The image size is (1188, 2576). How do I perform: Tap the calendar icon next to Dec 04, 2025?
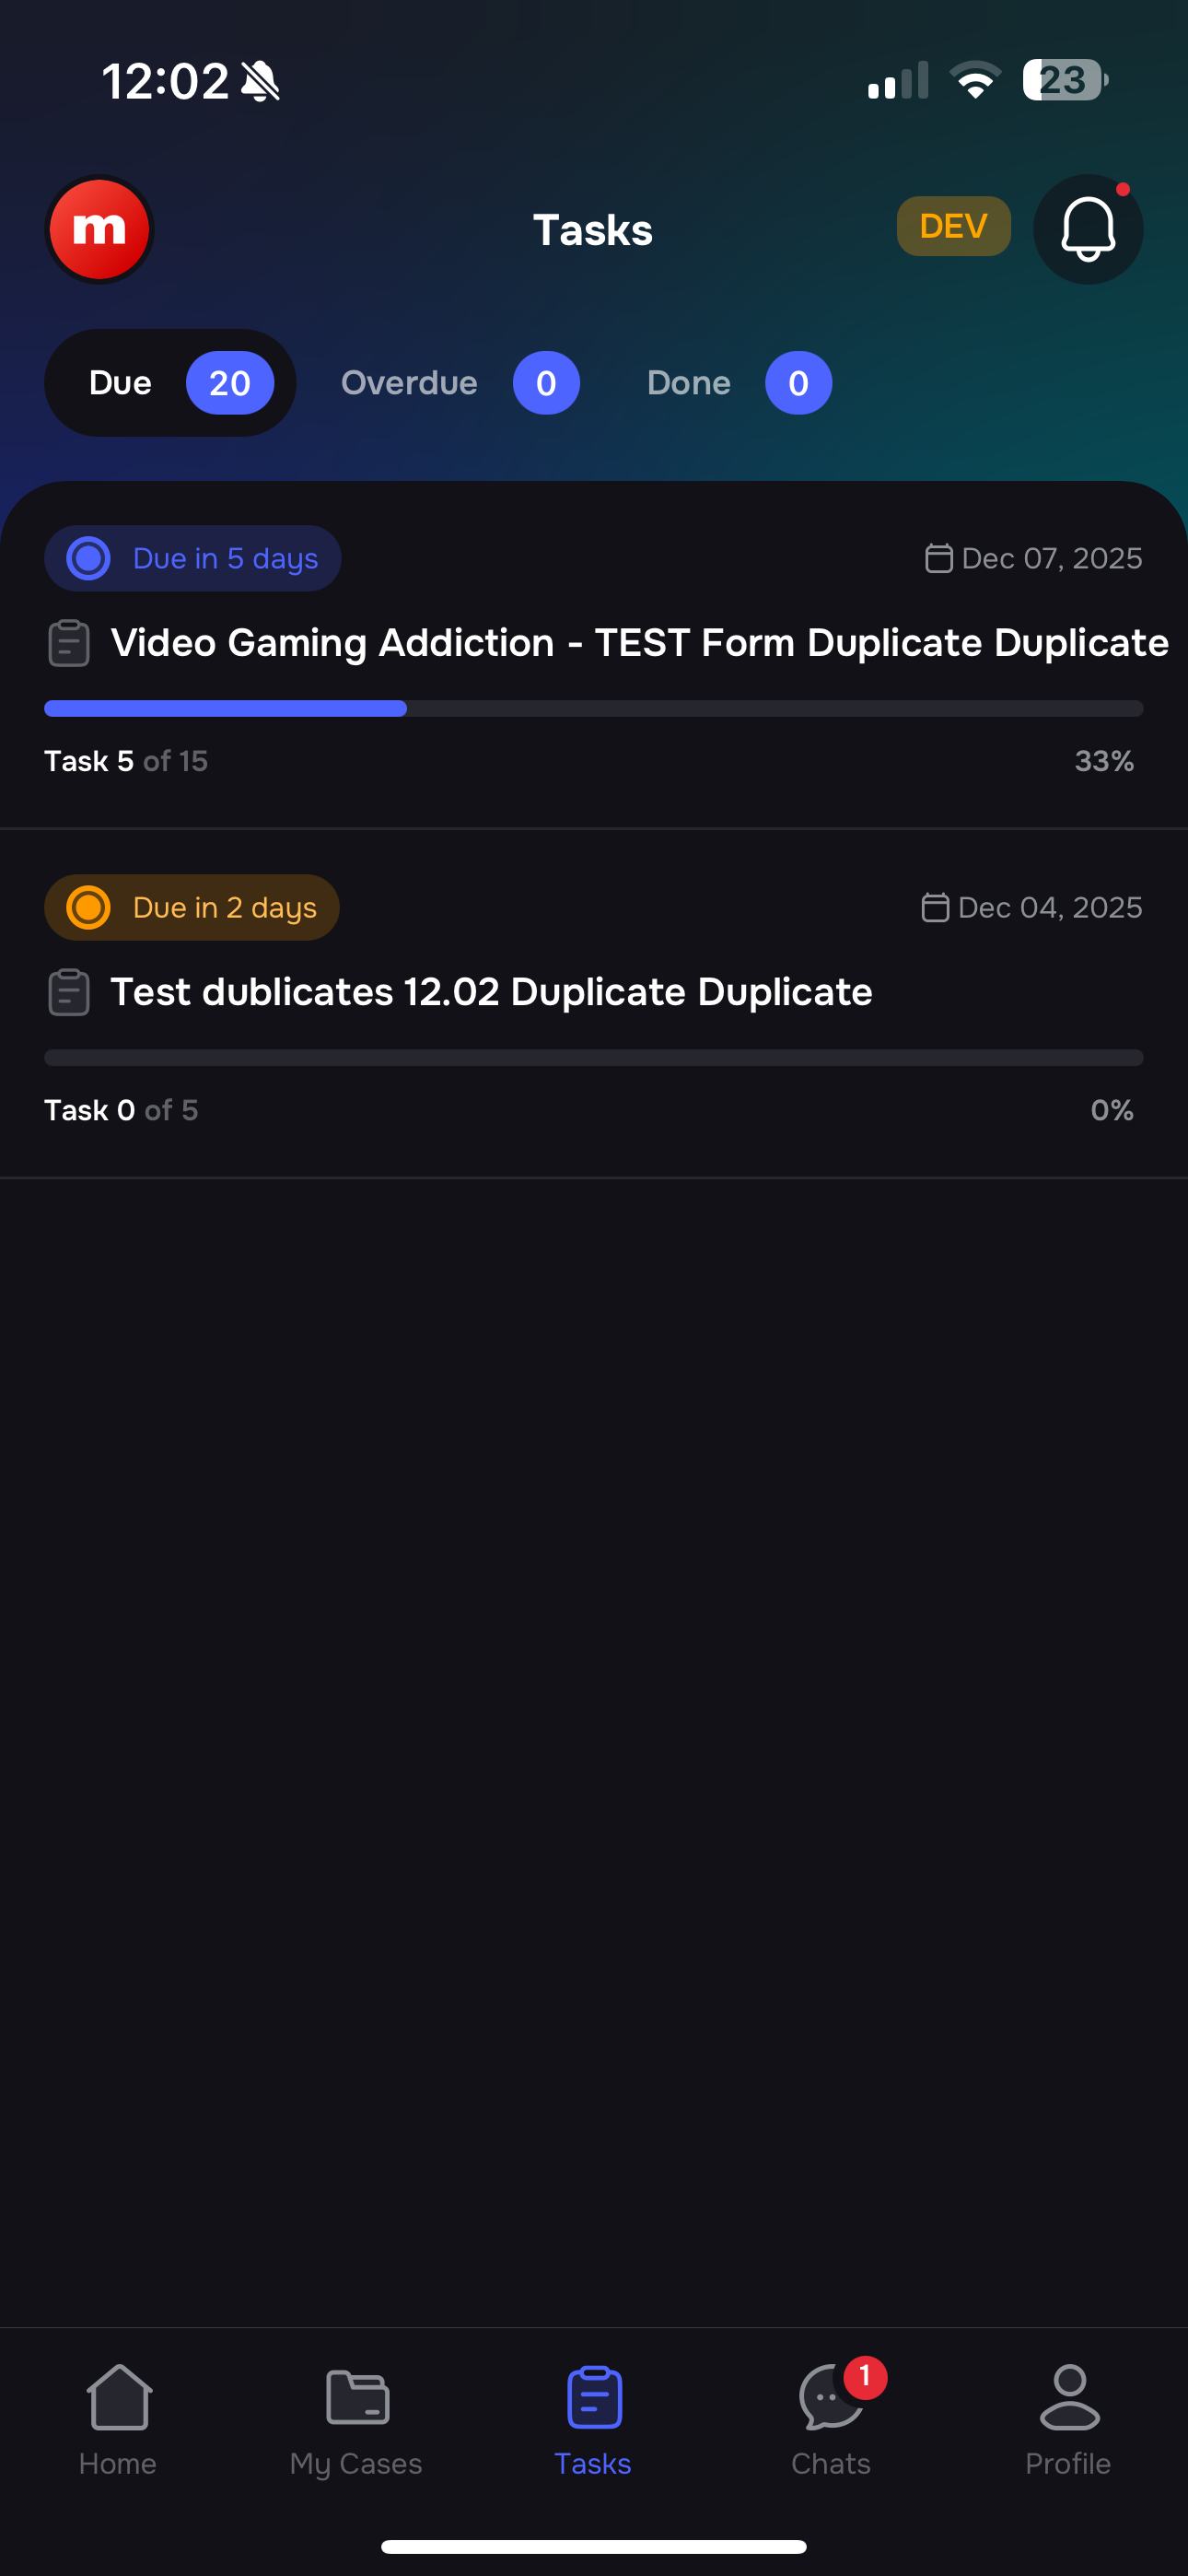(x=934, y=907)
